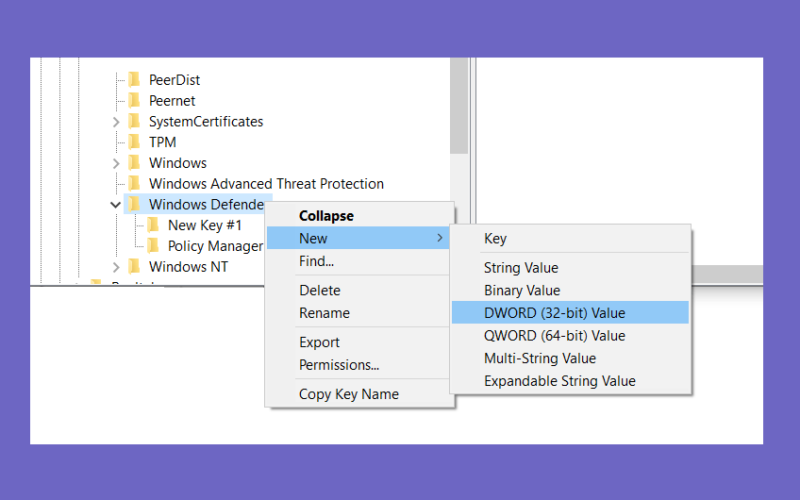800x500 pixels.
Task: Select the TPM folder icon
Action: [x=134, y=142]
